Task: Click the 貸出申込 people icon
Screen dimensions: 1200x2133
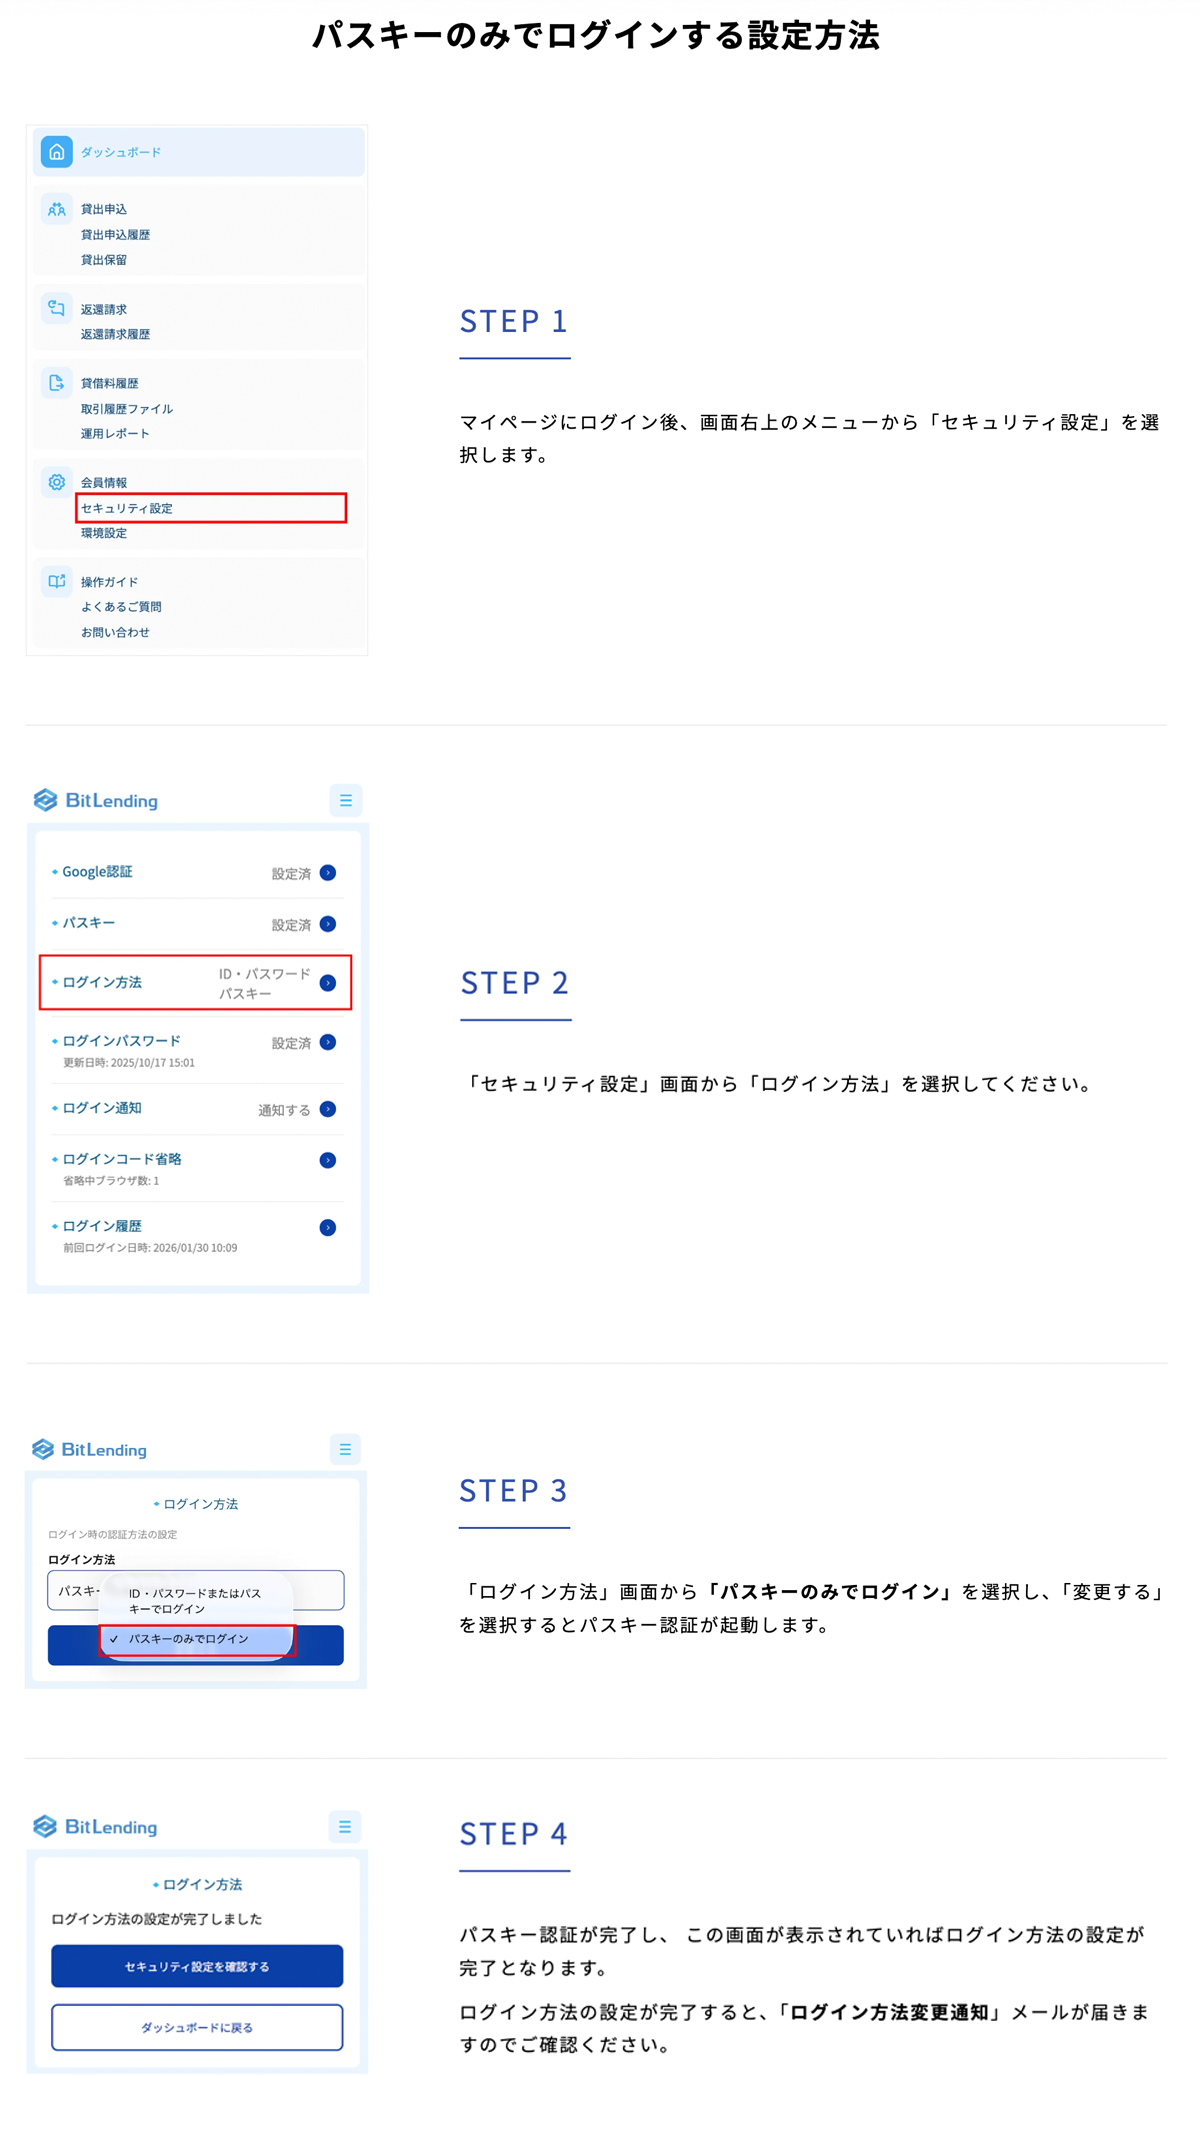Action: [56, 209]
